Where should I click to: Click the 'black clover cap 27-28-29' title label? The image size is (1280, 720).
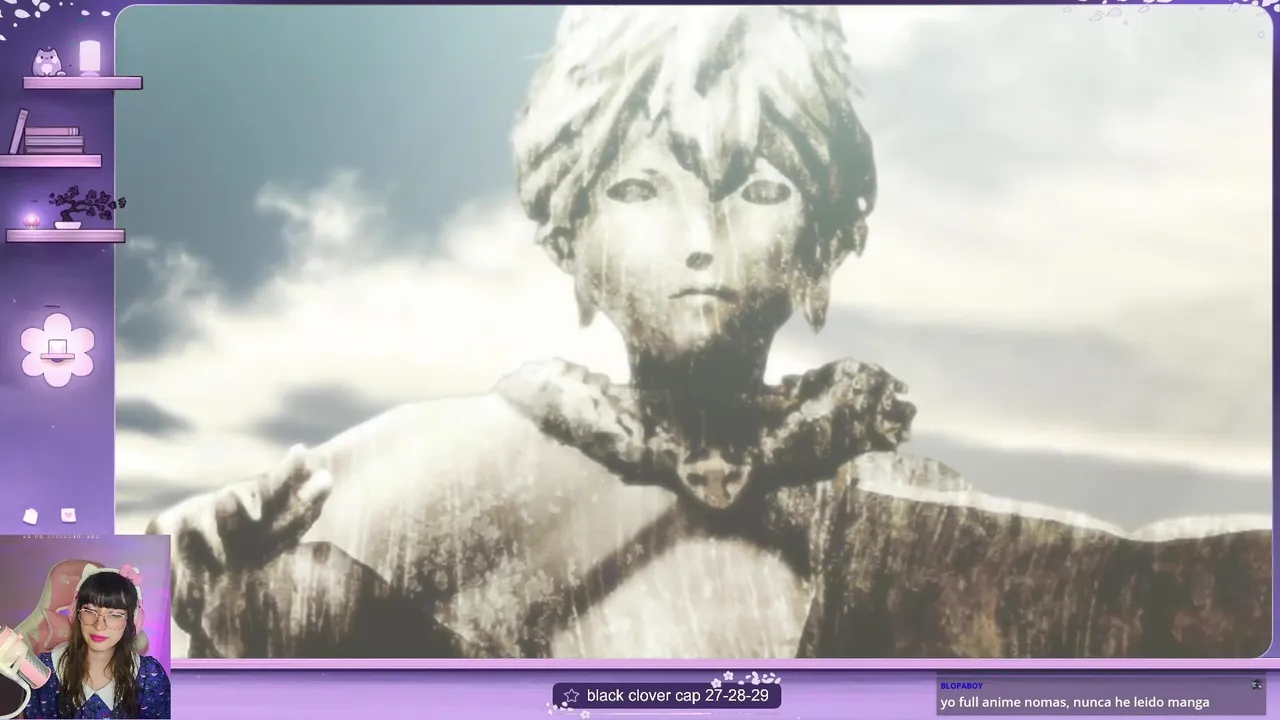click(x=677, y=695)
